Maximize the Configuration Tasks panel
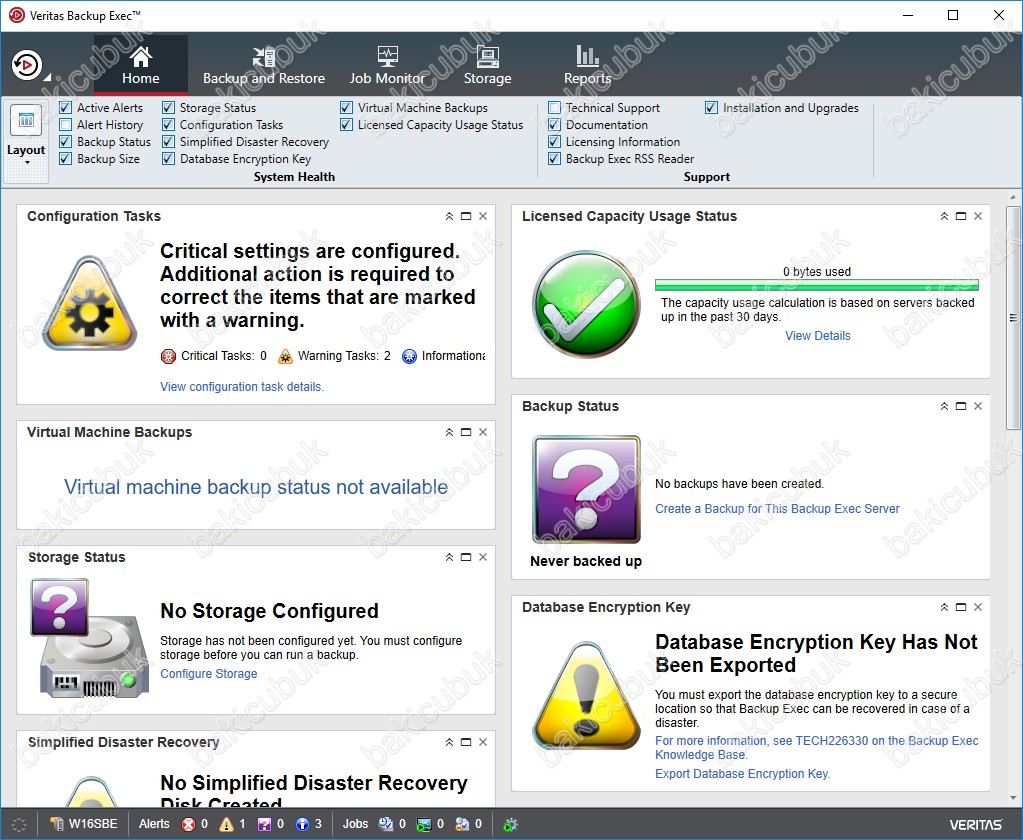 coord(466,217)
